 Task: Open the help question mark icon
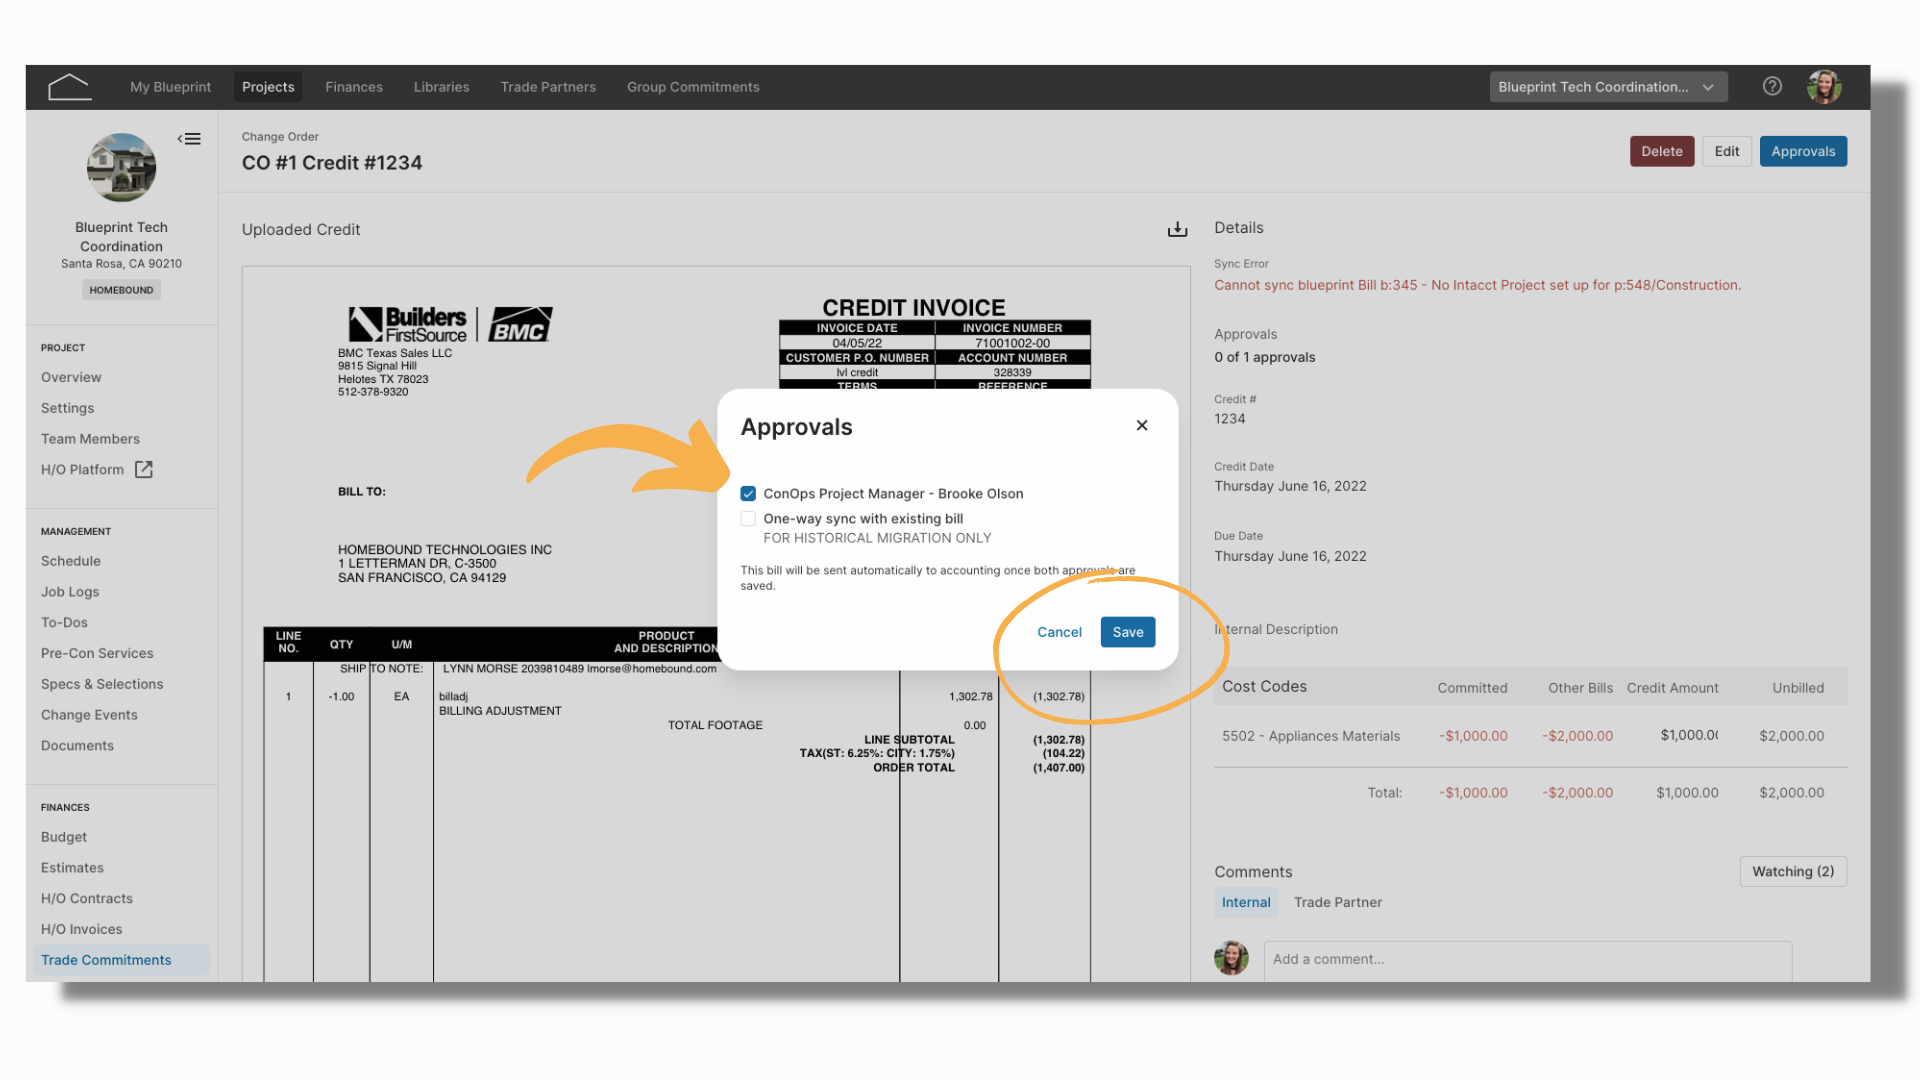point(1772,87)
